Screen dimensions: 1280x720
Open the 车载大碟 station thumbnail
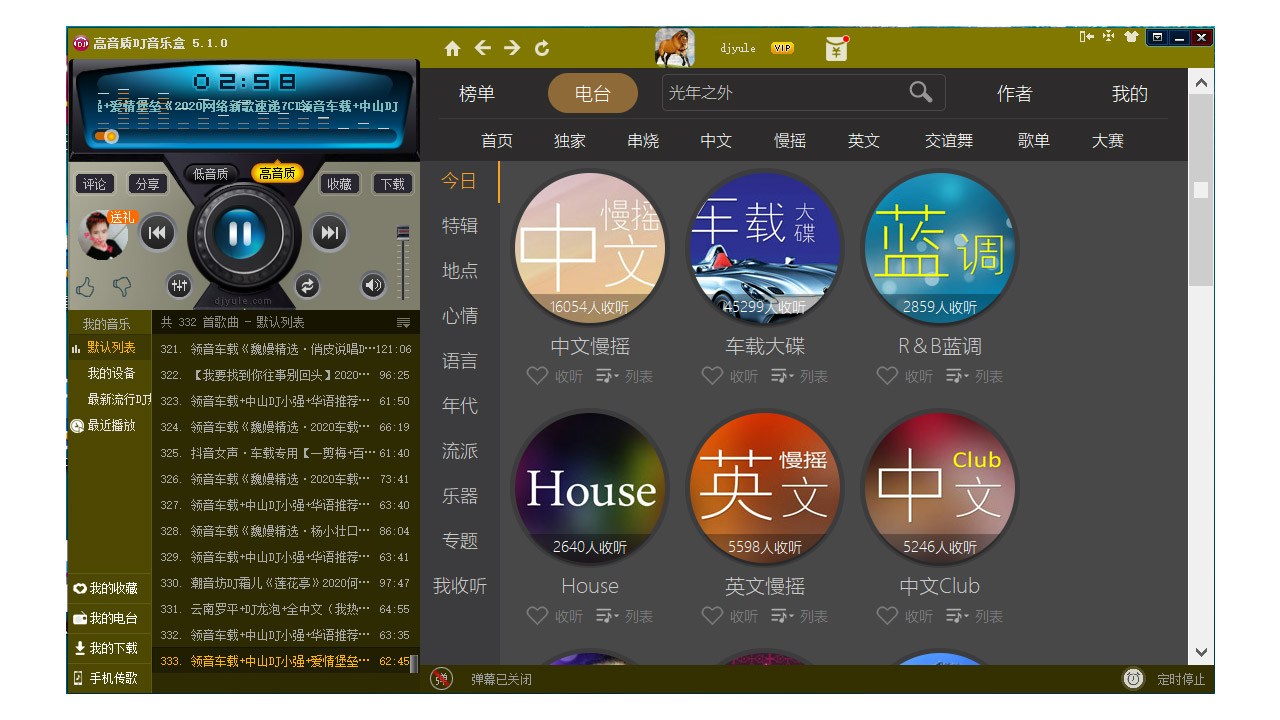click(765, 248)
